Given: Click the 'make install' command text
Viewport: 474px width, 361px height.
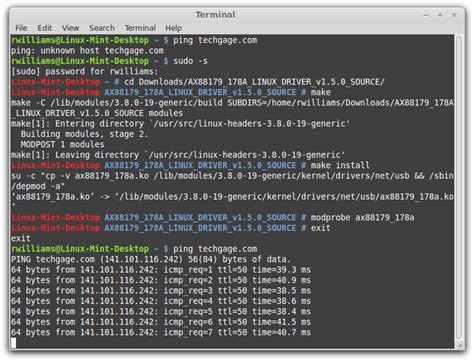Looking at the screenshot, I should click(x=340, y=165).
